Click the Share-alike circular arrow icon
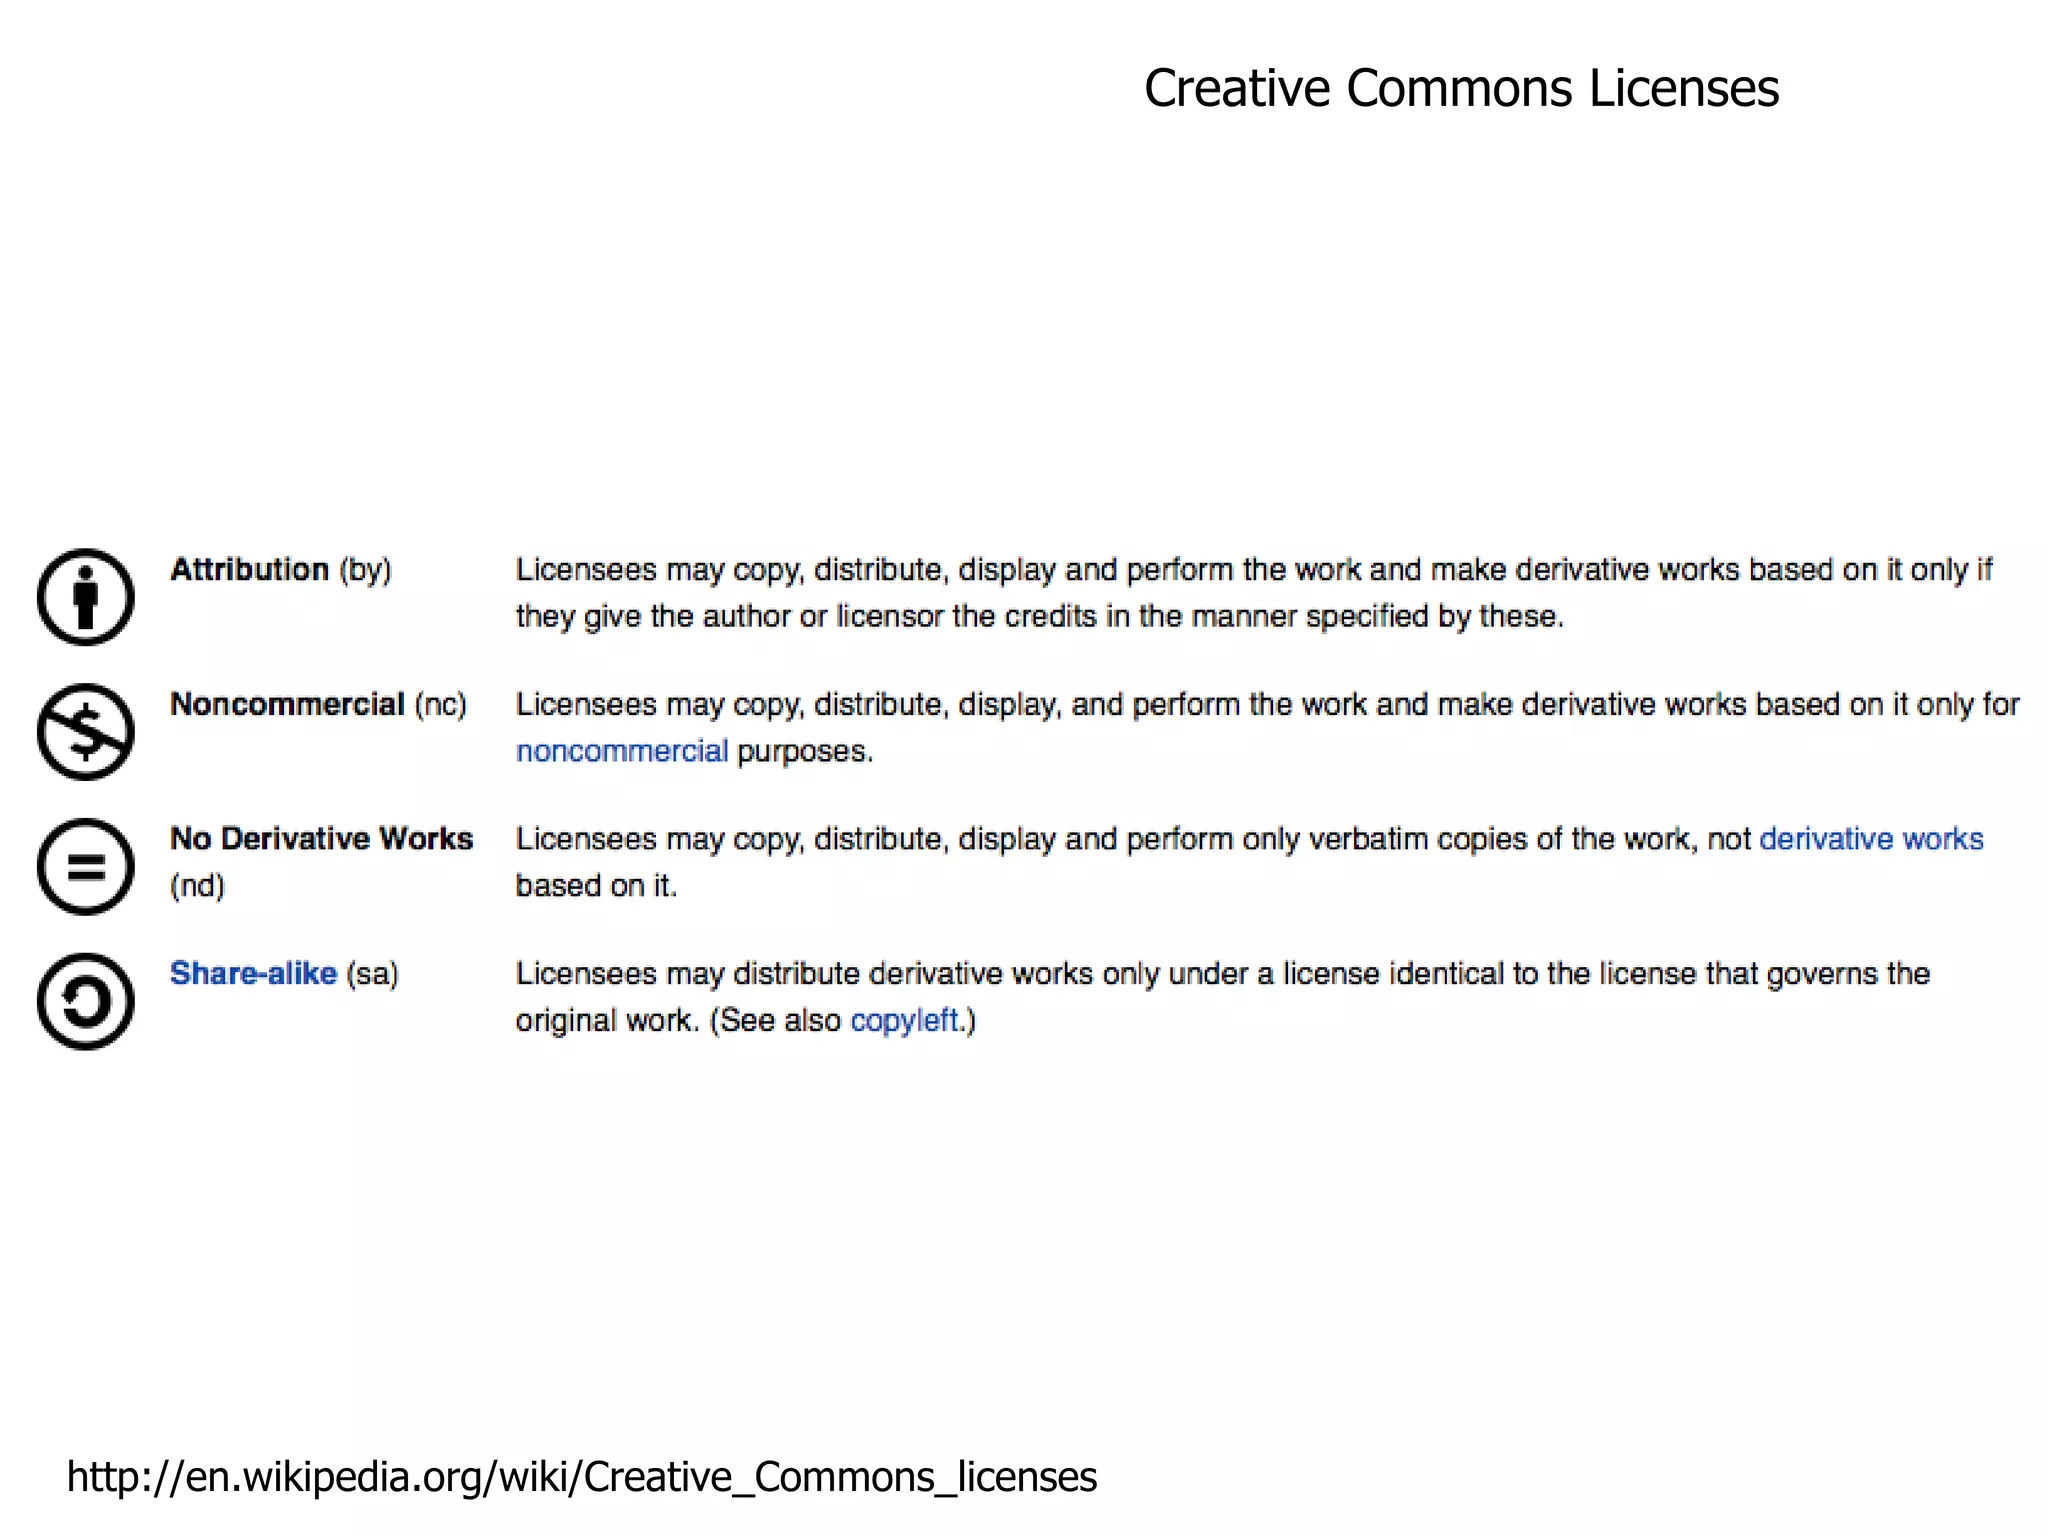The height and width of the screenshot is (1535, 2048). tap(85, 1001)
